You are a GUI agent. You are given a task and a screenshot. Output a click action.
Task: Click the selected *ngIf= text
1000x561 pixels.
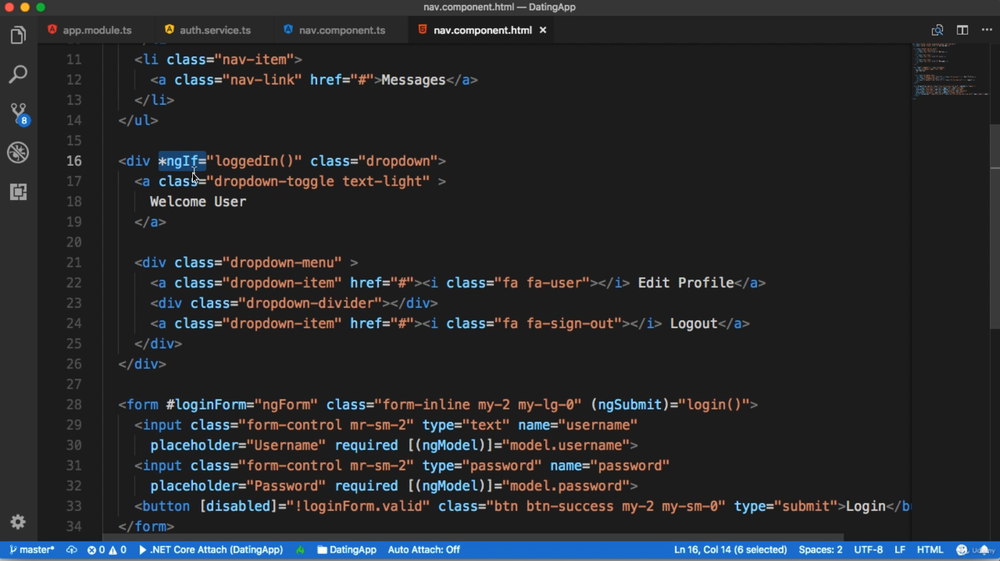(182, 161)
